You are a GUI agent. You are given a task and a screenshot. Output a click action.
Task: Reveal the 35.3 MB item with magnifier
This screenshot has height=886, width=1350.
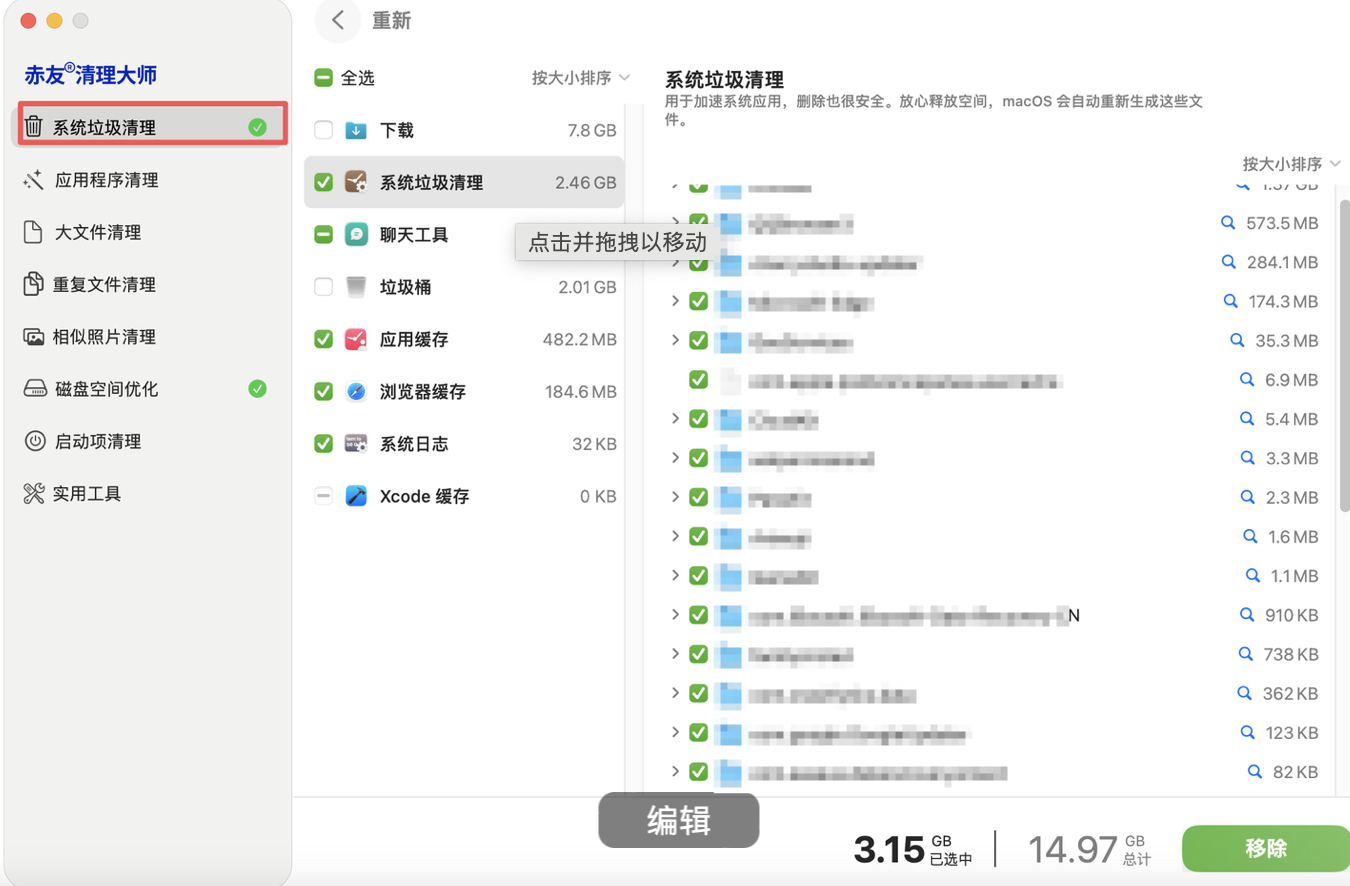(1238, 340)
